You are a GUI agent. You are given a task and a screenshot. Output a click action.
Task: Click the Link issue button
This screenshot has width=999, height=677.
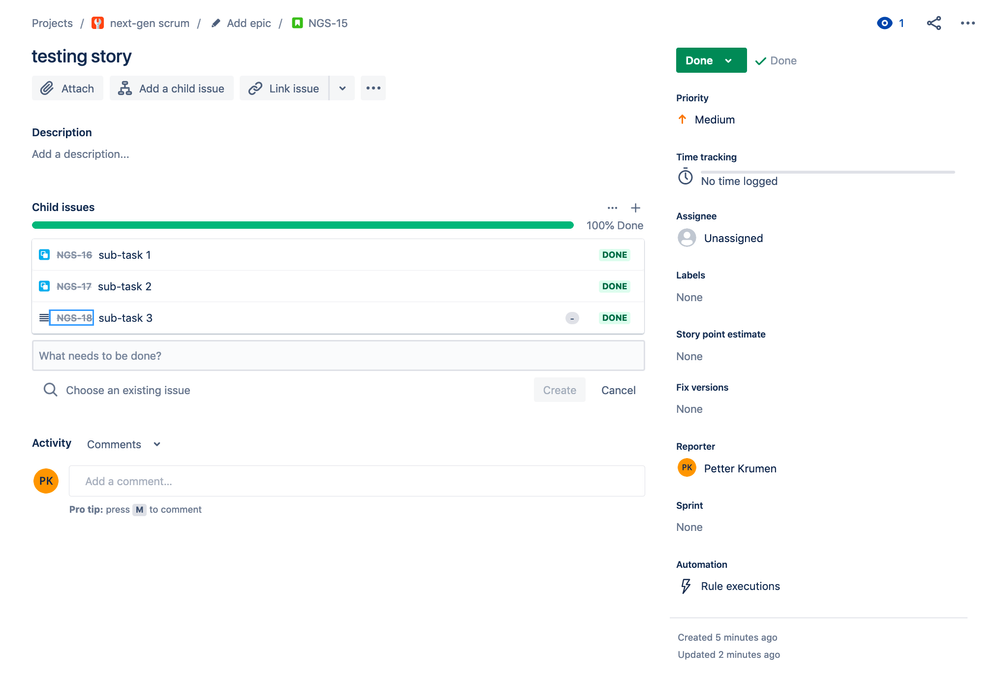[x=284, y=89]
